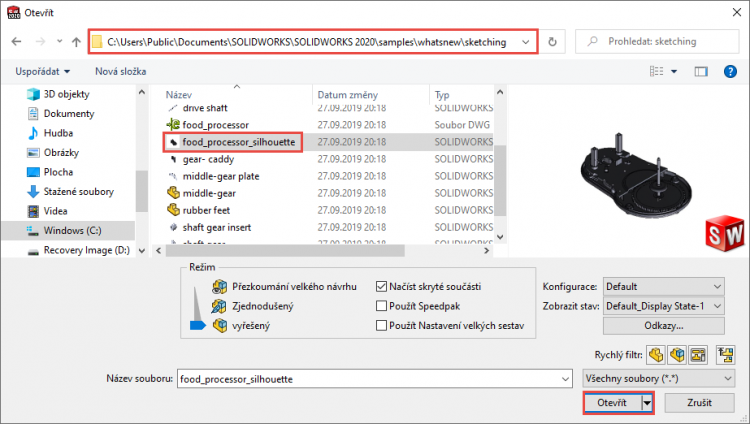
Task: Expand the Otevřít button dropdown arrow
Action: pos(647,403)
